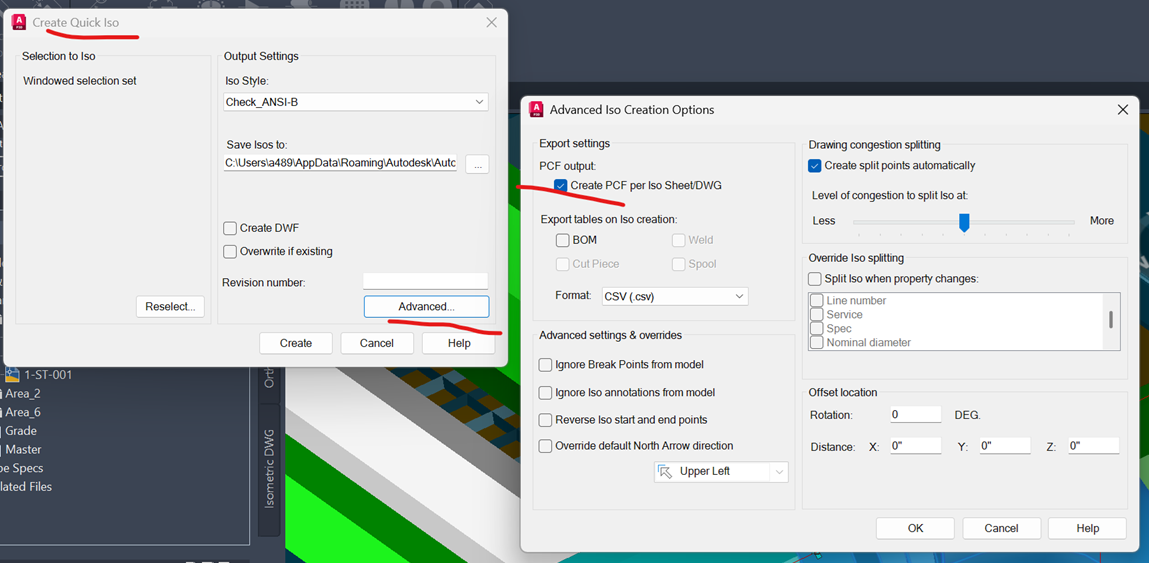Click 'Windowed selection set' text
The image size is (1149, 563).
point(80,81)
